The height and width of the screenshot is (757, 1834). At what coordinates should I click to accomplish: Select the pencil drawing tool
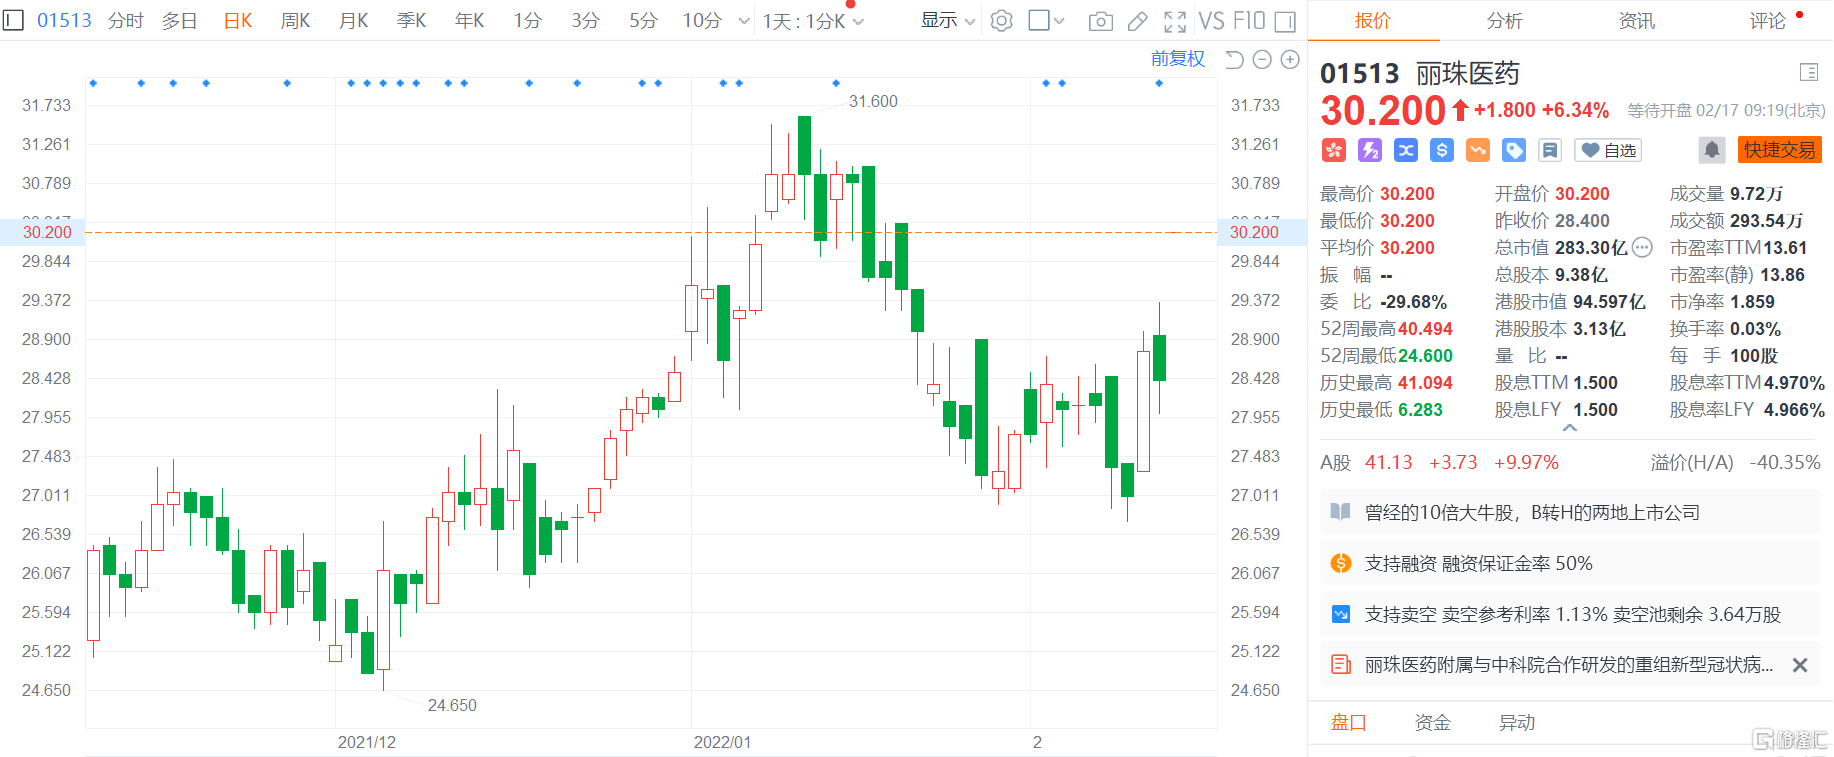coord(1138,21)
